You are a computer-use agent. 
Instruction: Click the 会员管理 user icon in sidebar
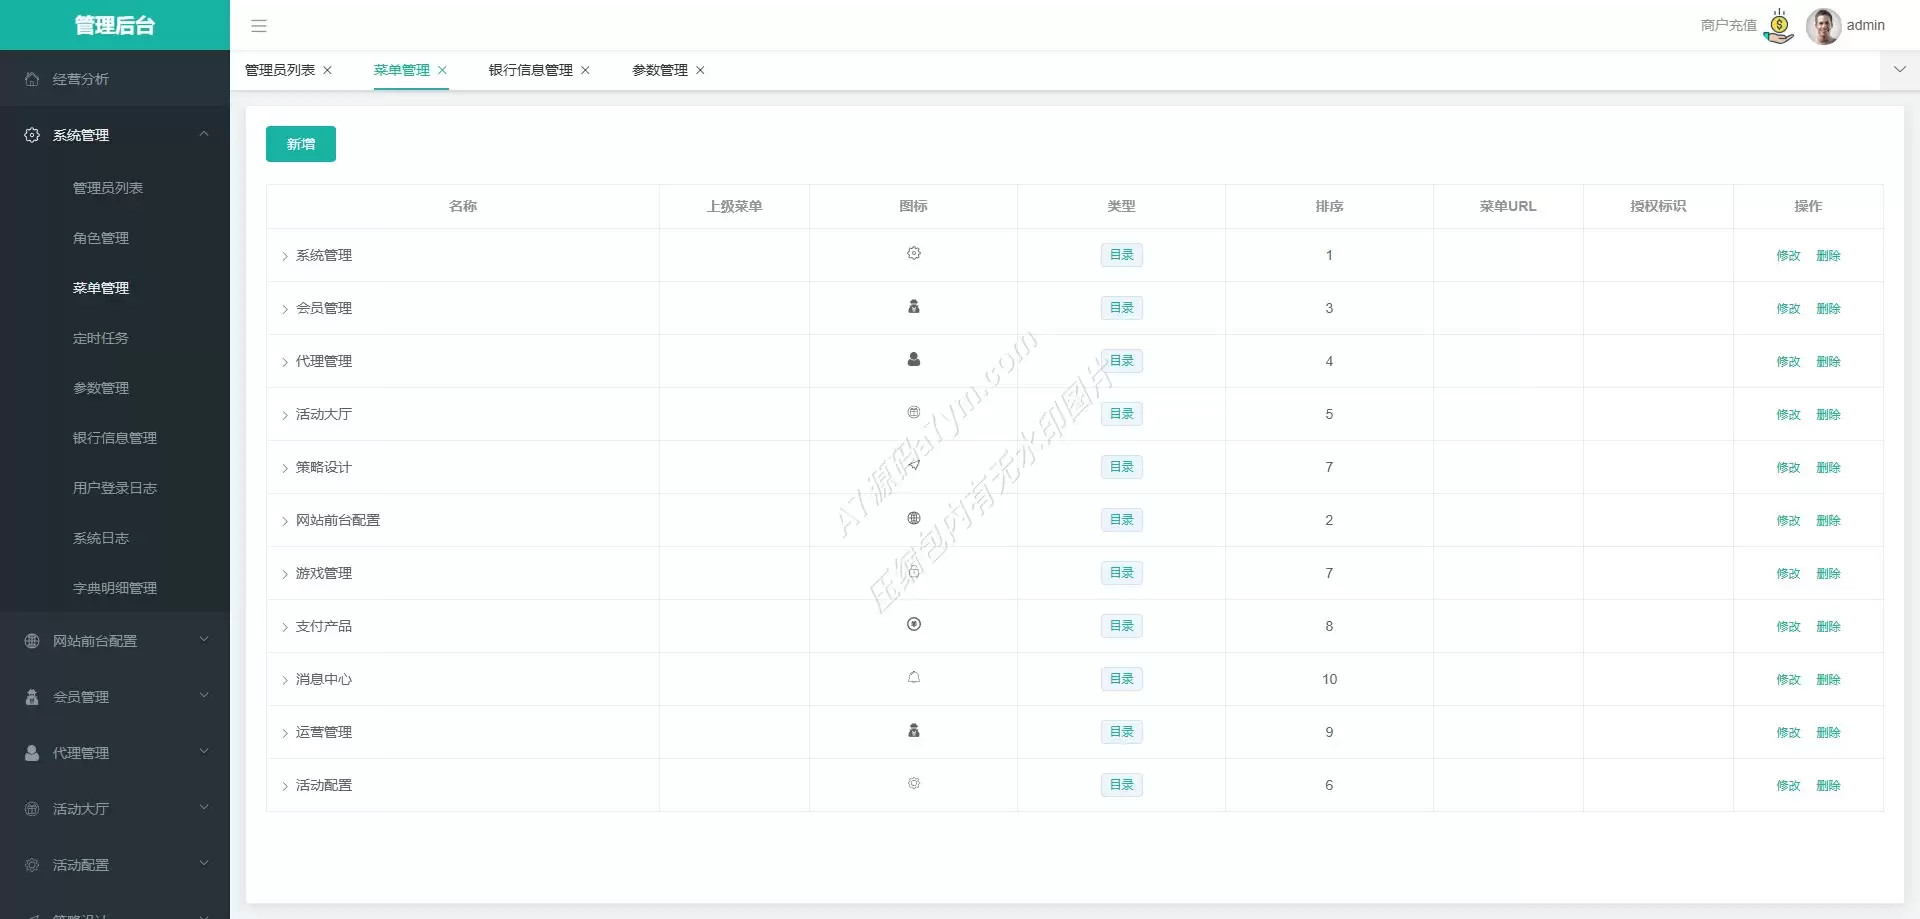pyautogui.click(x=32, y=697)
